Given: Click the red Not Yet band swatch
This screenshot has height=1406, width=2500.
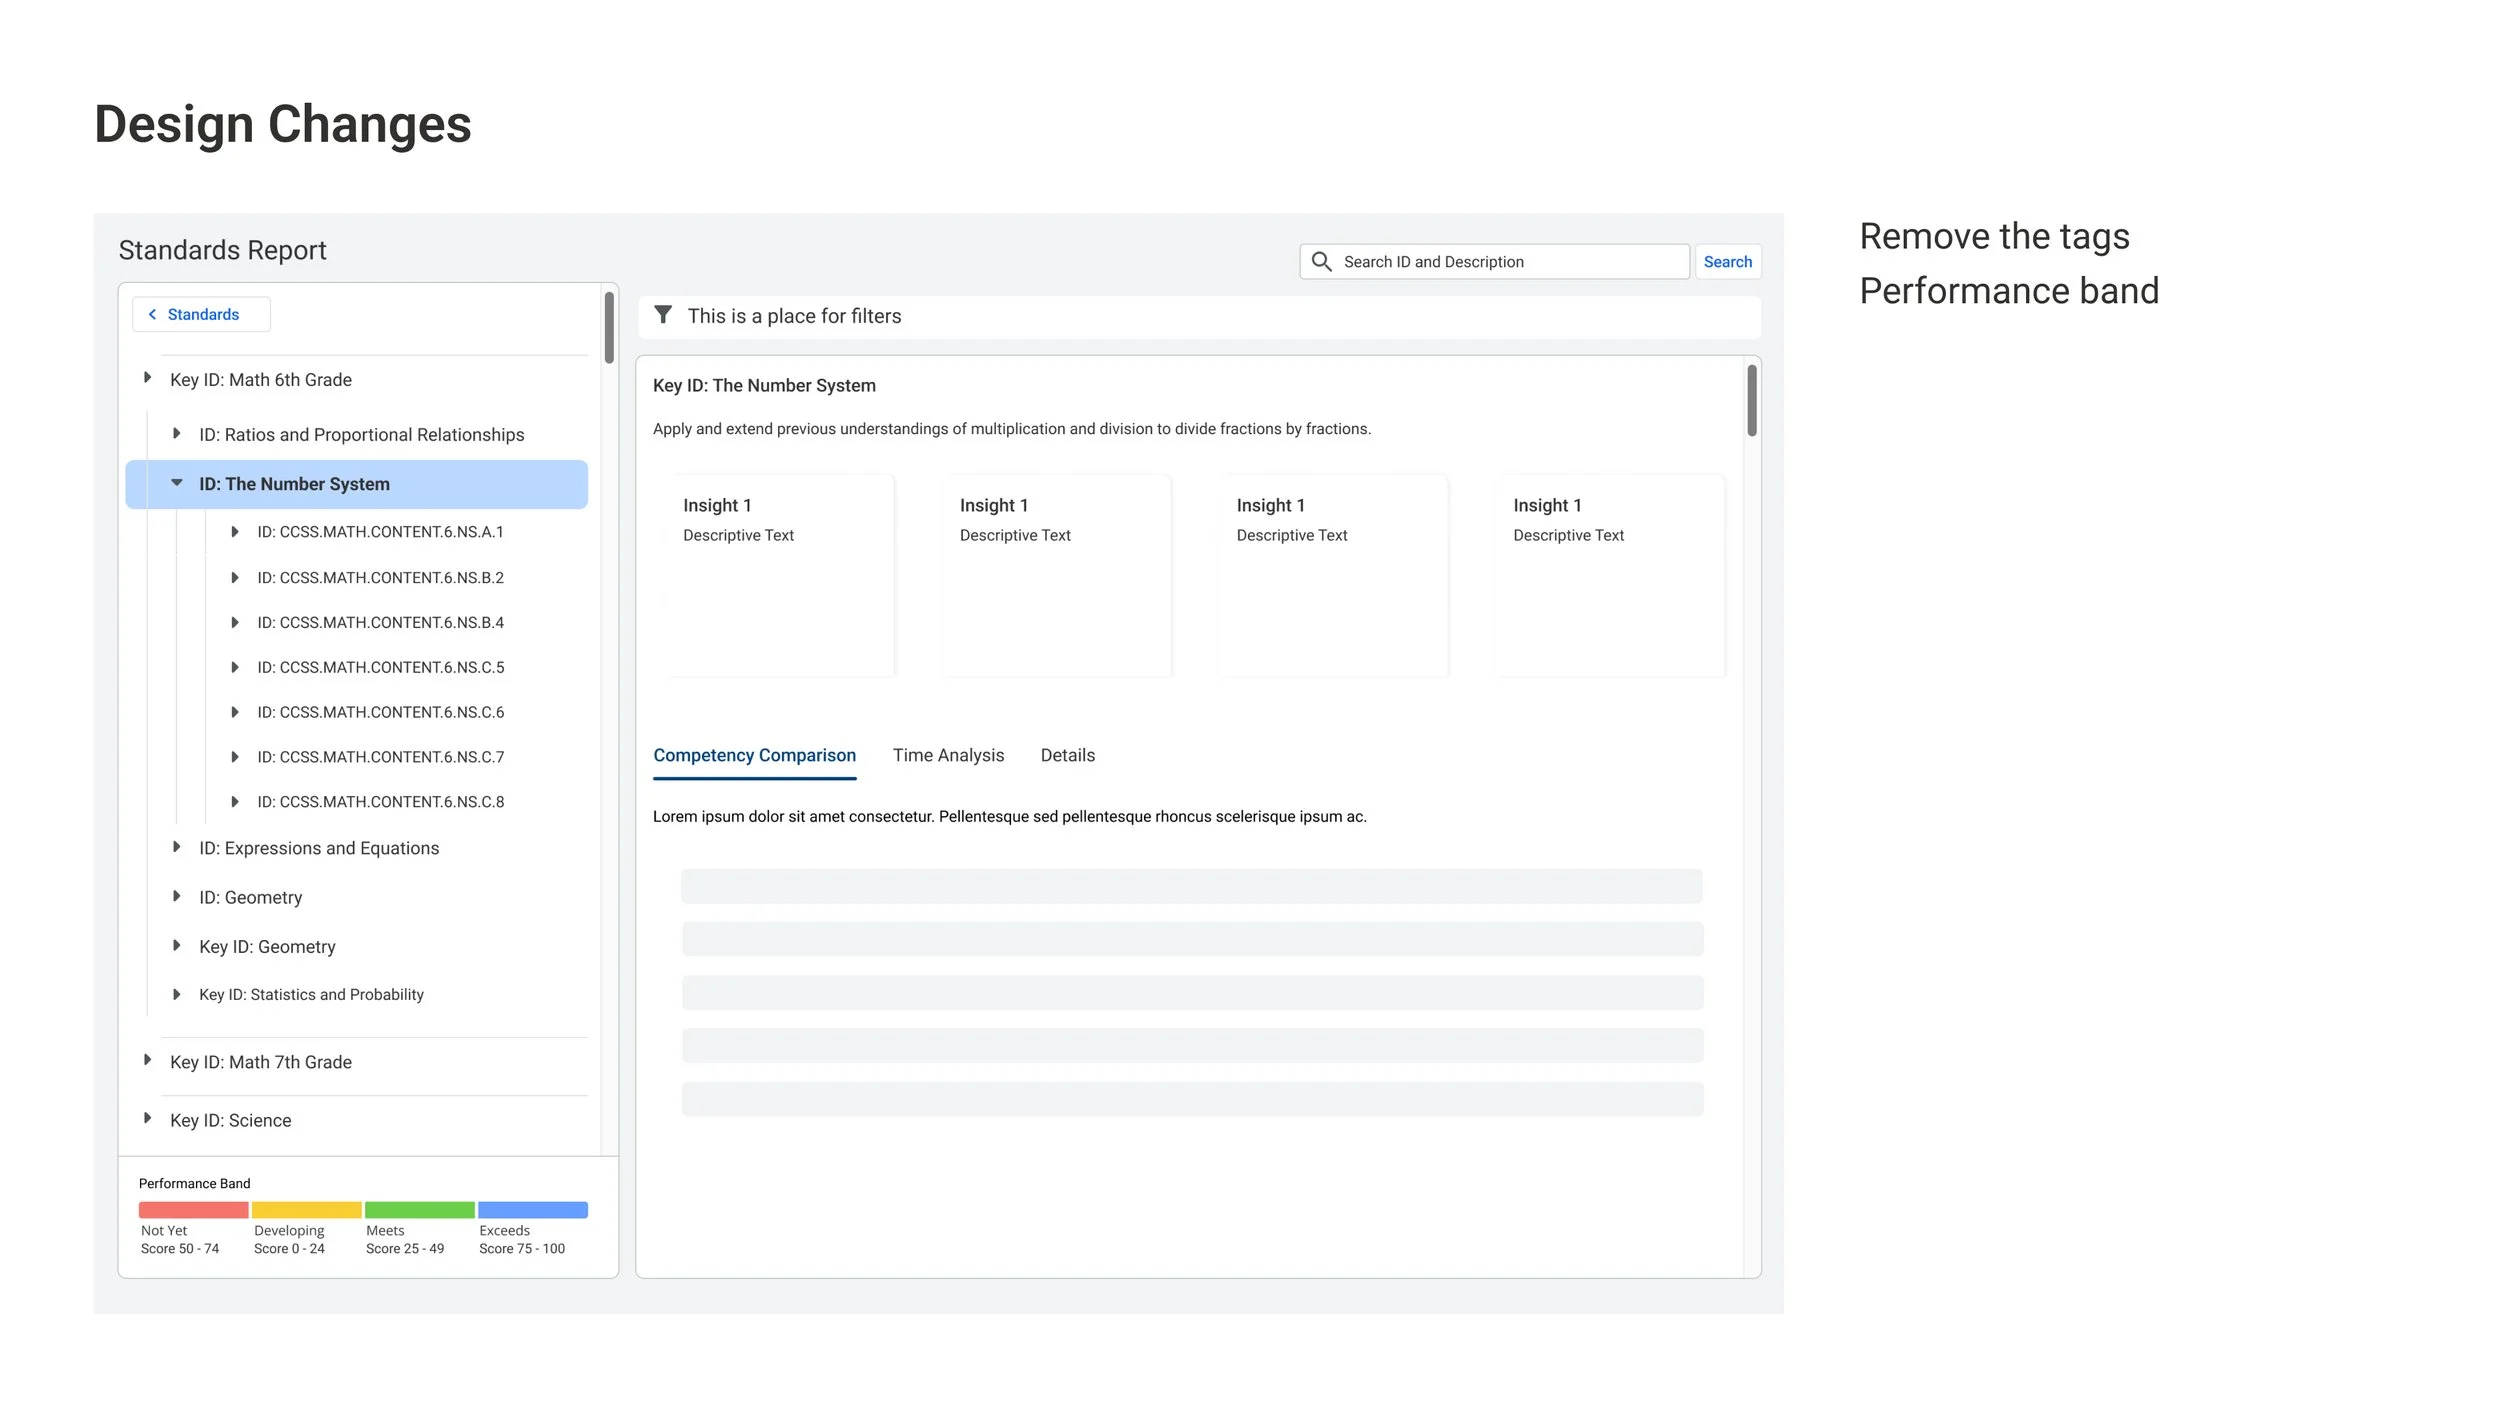Looking at the screenshot, I should click(x=193, y=1210).
